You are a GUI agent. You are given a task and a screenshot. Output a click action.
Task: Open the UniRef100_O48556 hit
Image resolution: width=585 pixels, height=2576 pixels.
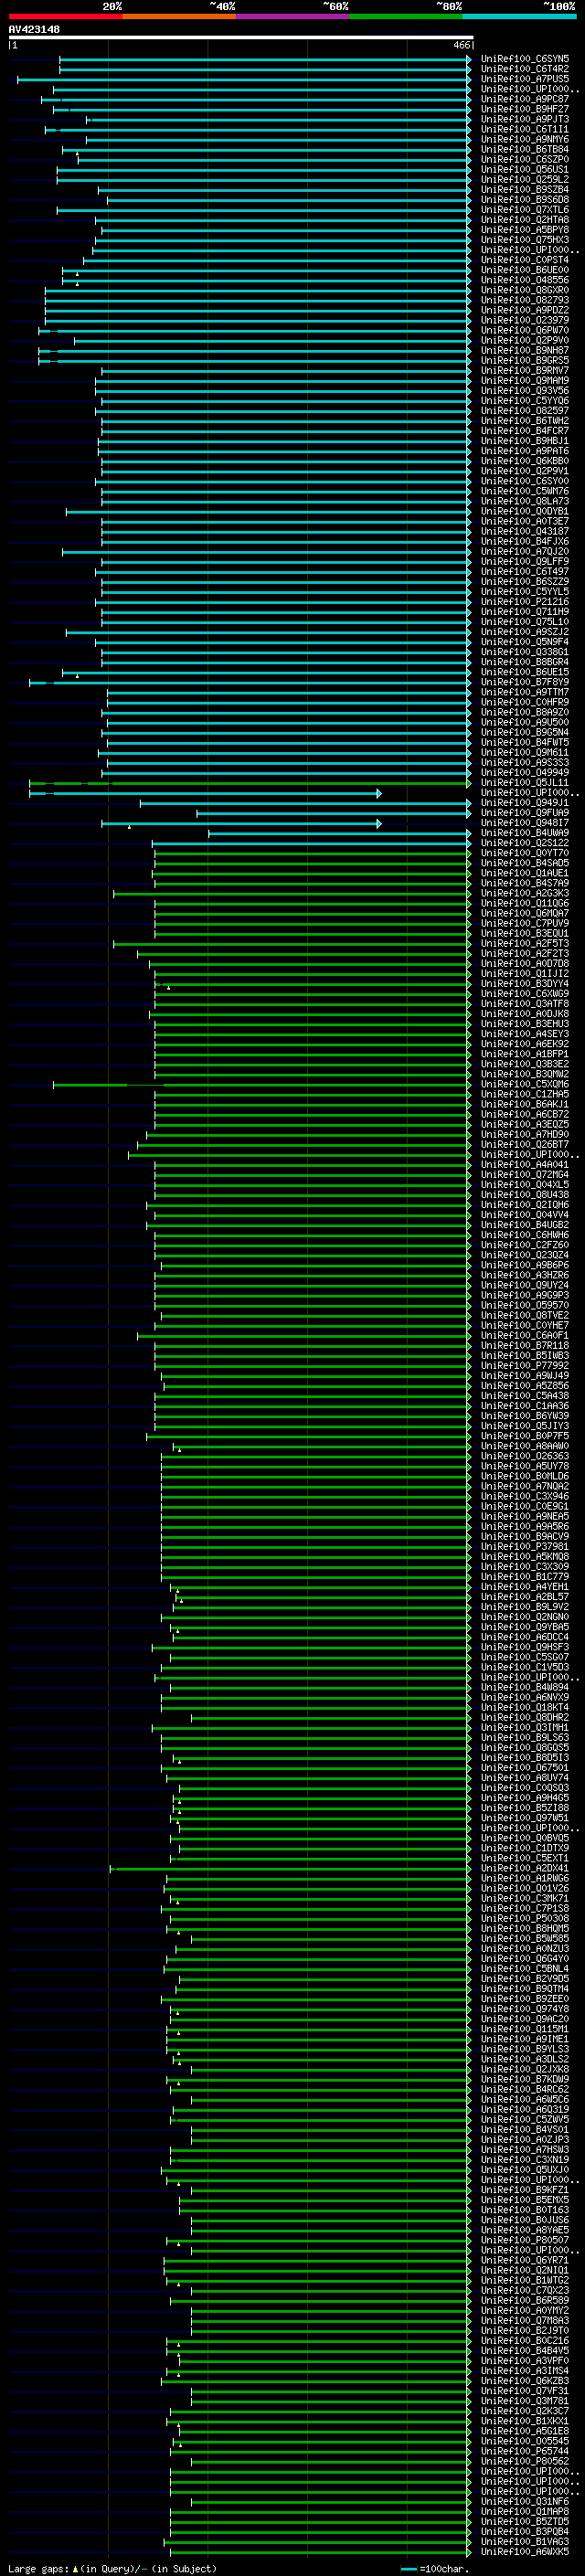click(525, 280)
